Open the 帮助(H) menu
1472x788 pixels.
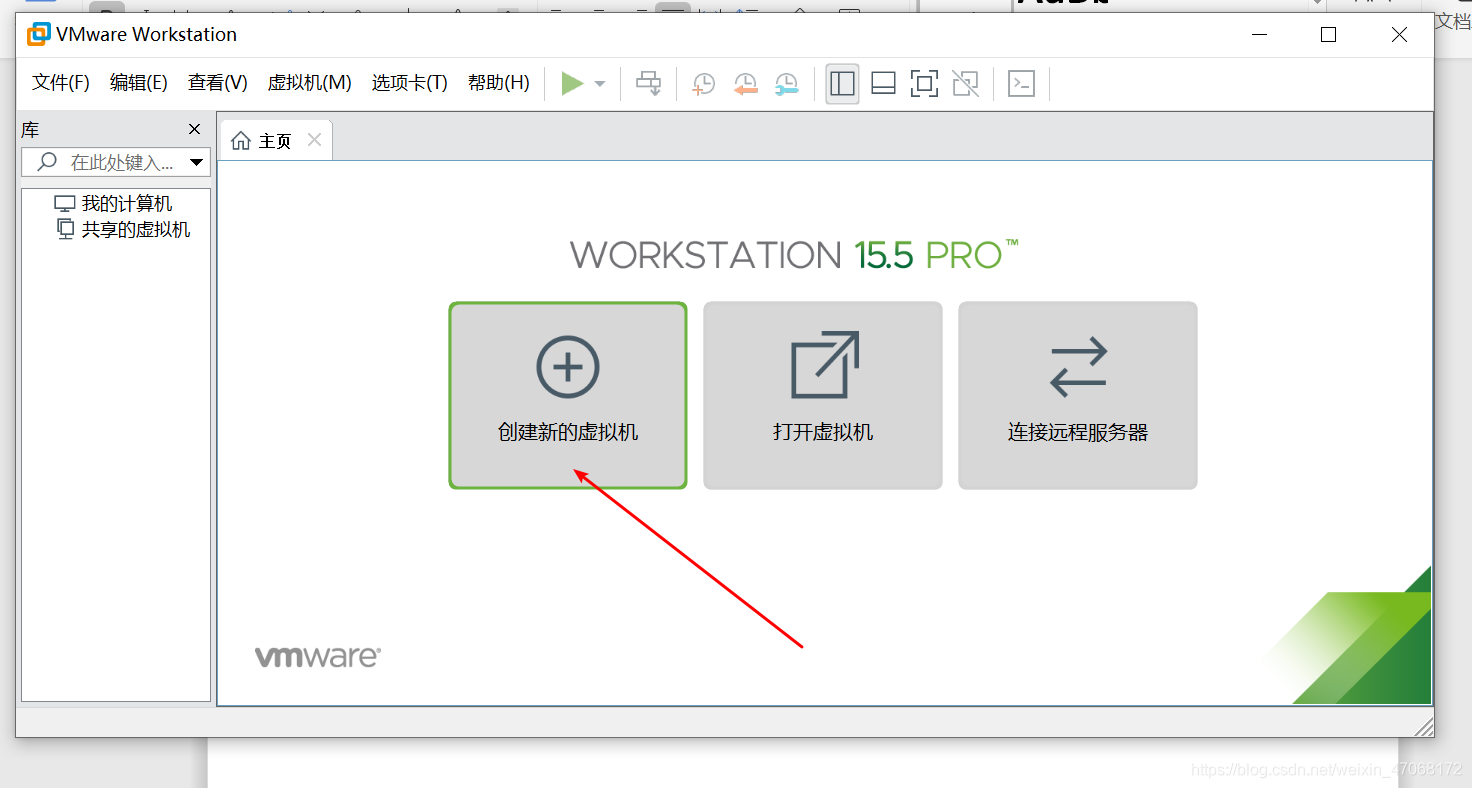[x=499, y=83]
